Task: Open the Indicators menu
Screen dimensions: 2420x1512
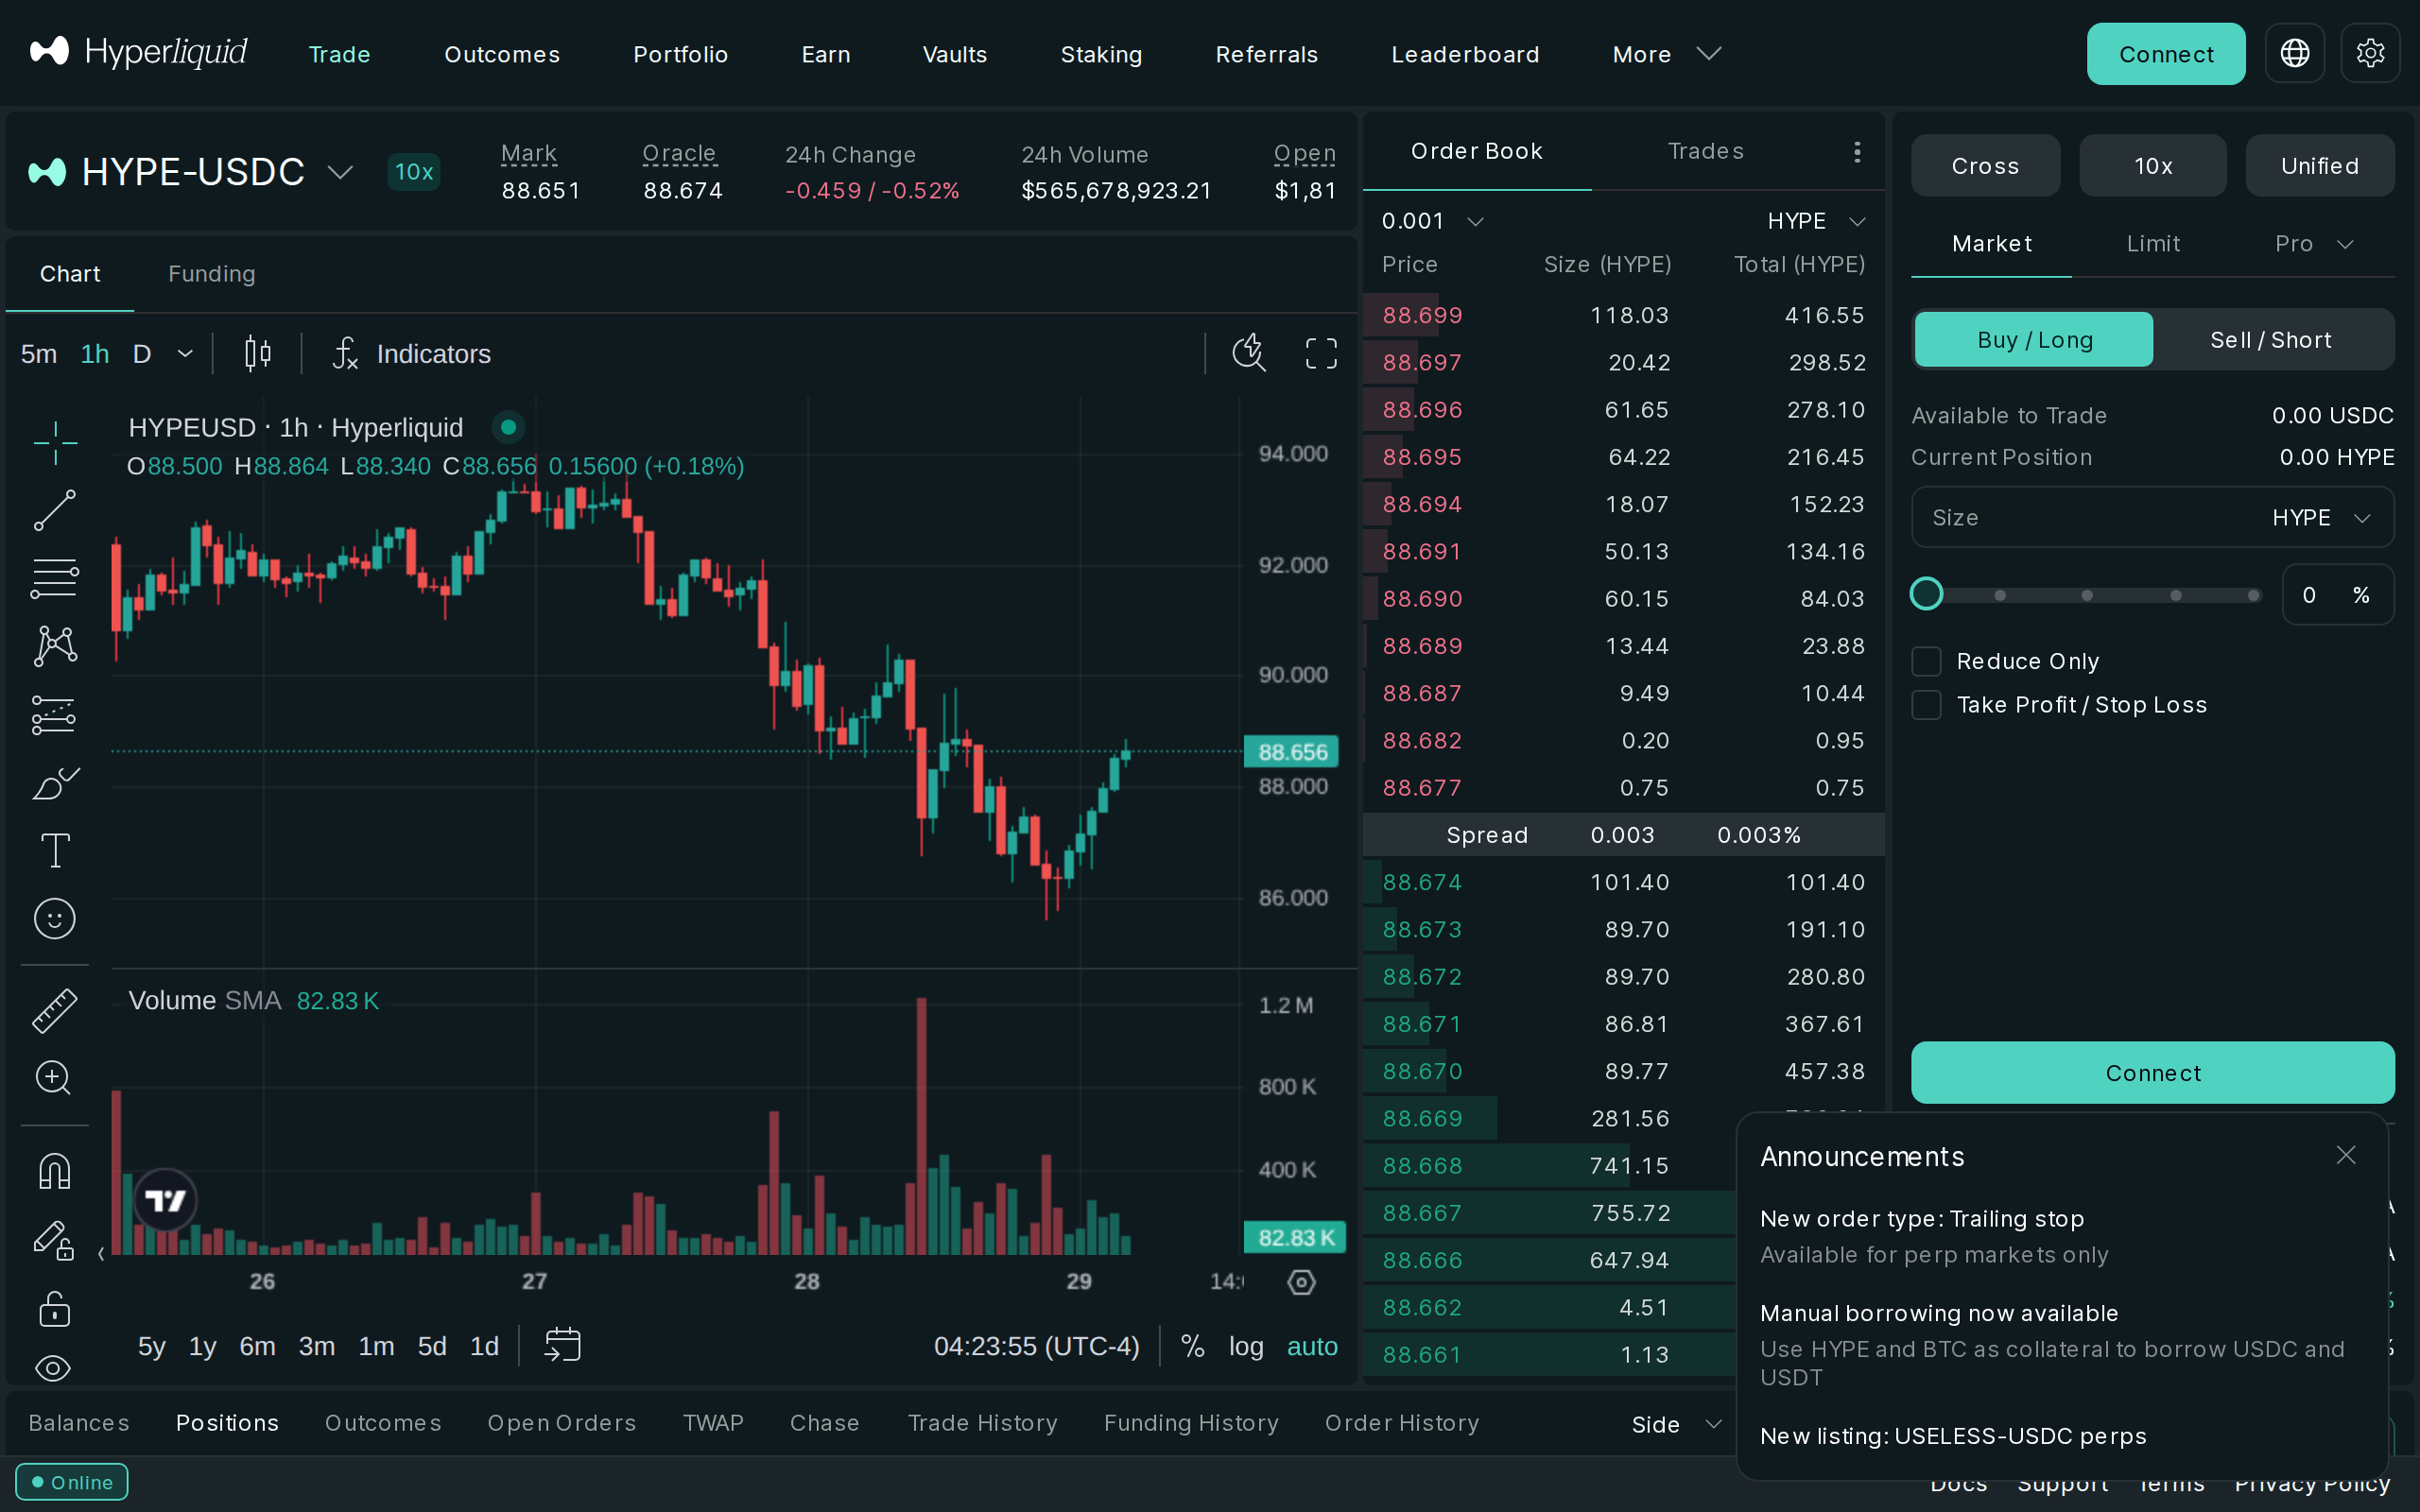Action: (x=412, y=354)
